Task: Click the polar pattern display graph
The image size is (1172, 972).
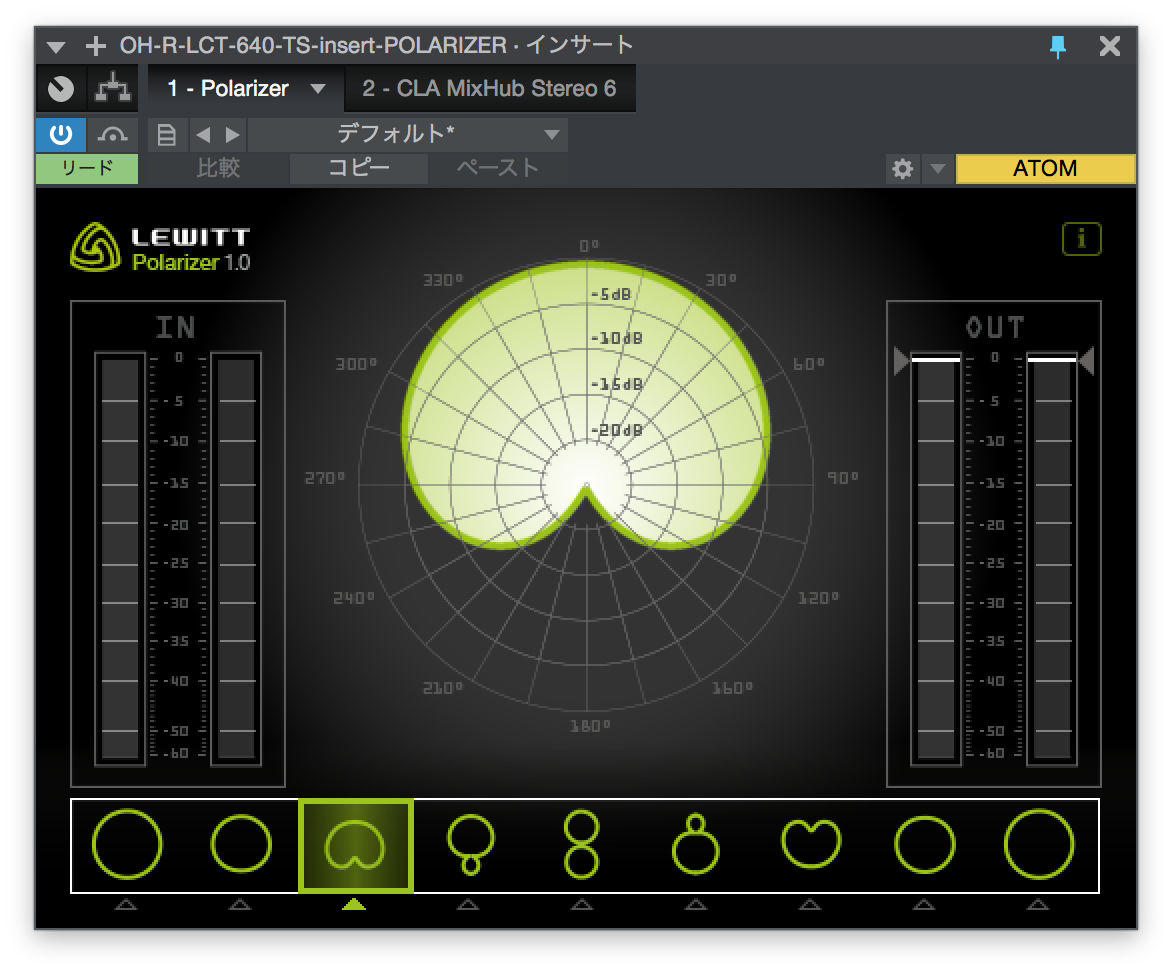Action: pyautogui.click(x=587, y=485)
